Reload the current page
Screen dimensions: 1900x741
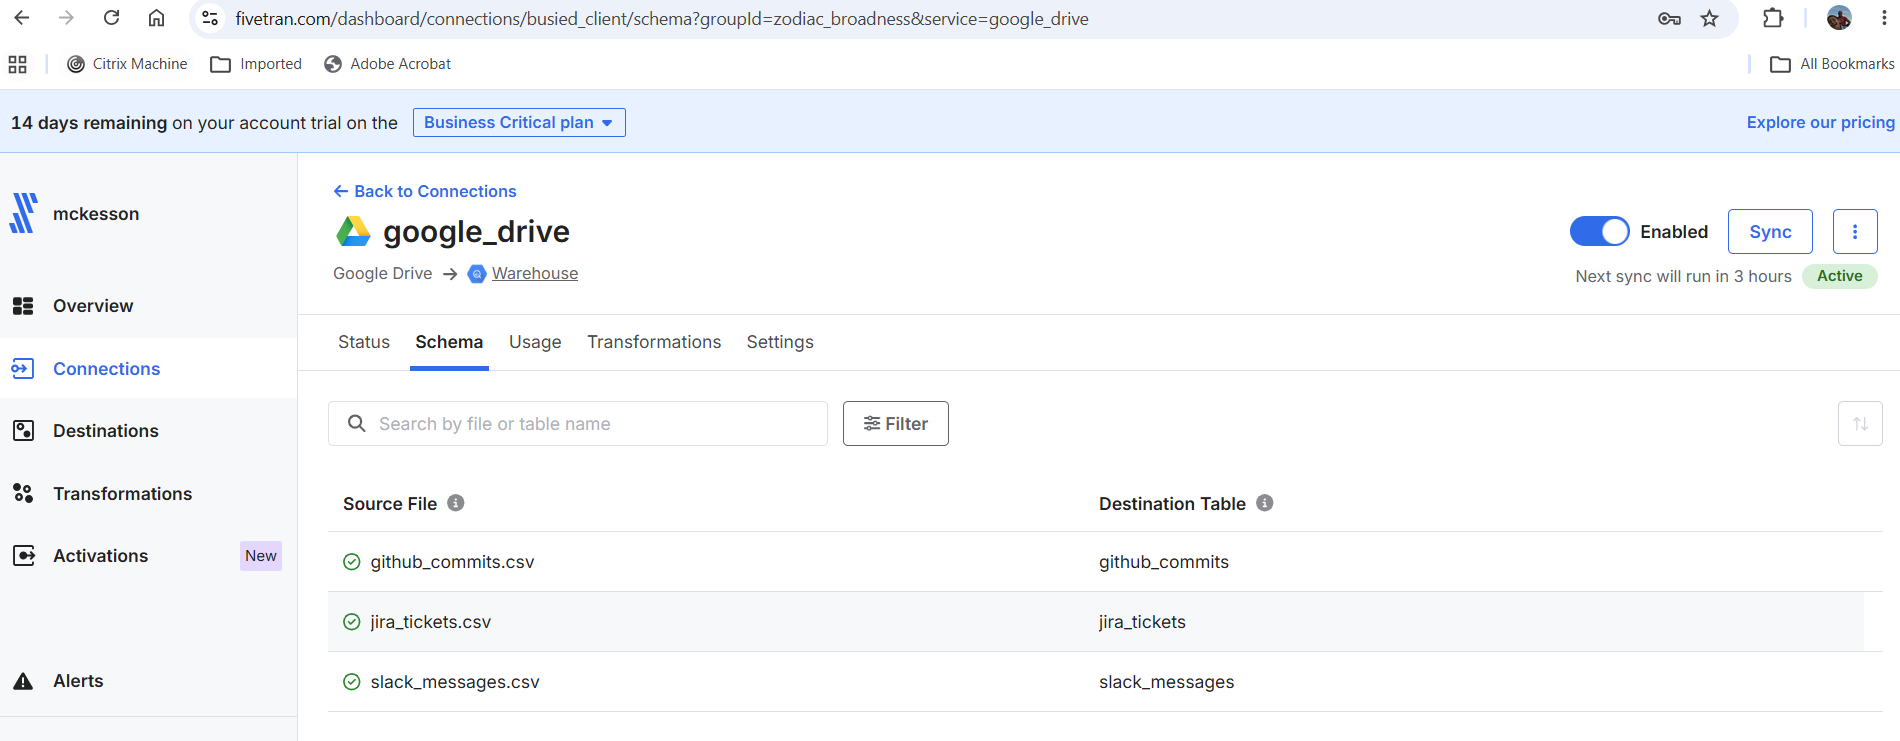(x=111, y=18)
